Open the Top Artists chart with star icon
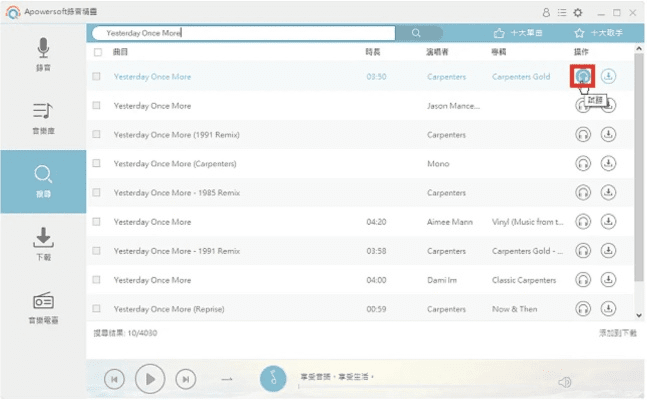The height and width of the screenshot is (400, 647). [600, 33]
